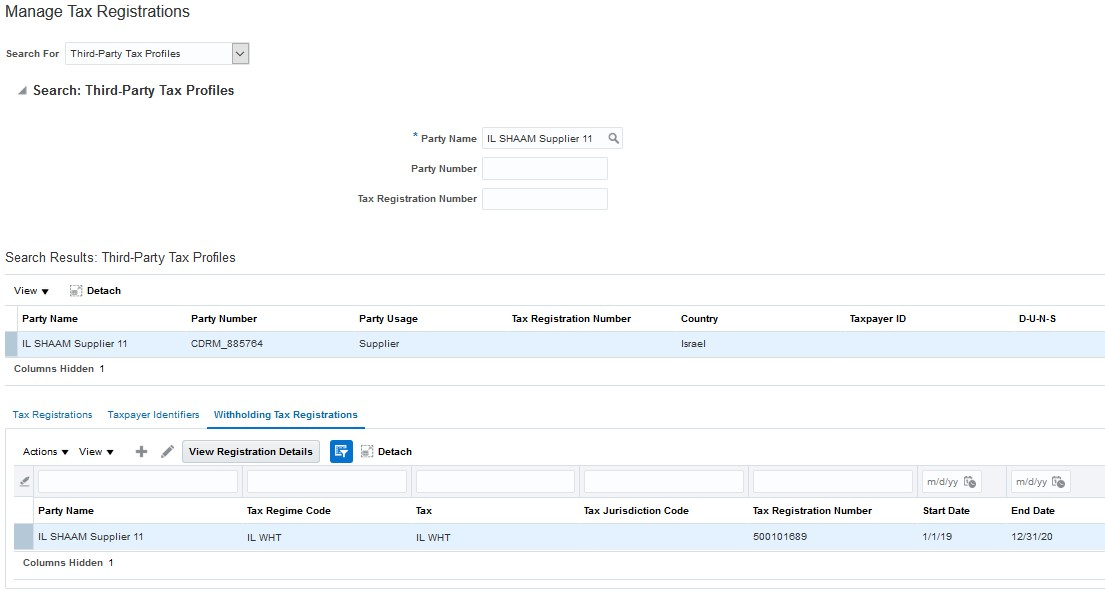Click the Tax Jurisdiction Code filter field

point(664,482)
